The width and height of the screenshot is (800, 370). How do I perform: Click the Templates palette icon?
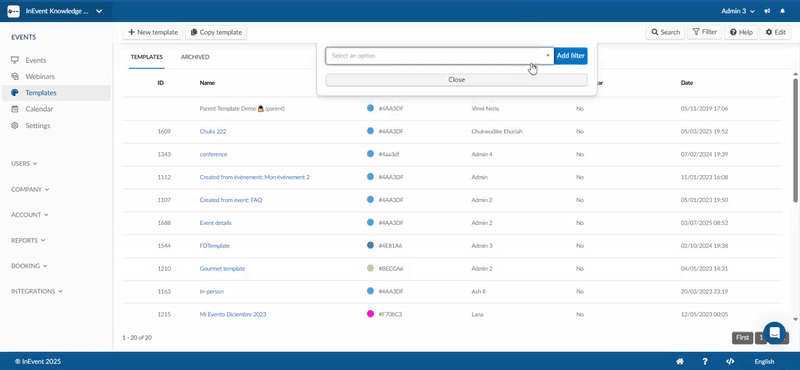[15, 93]
